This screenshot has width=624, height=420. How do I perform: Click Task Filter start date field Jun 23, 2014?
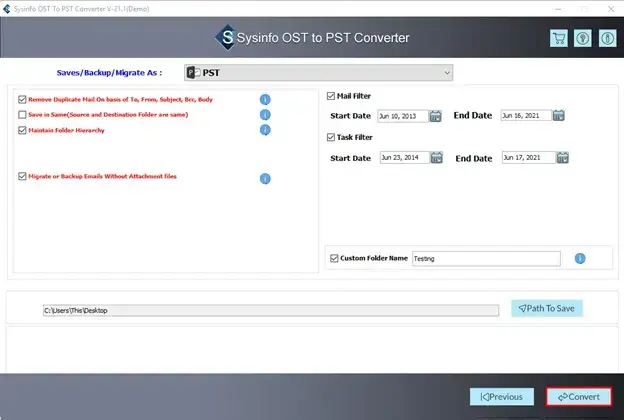coord(404,158)
